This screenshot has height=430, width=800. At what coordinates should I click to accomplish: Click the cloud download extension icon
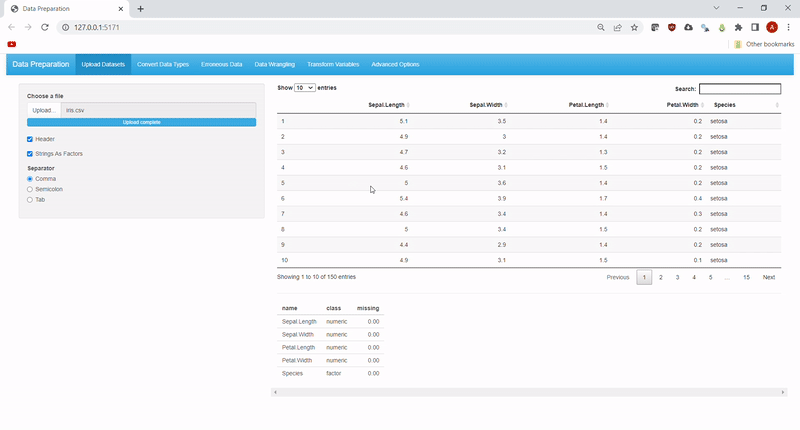tap(688, 28)
